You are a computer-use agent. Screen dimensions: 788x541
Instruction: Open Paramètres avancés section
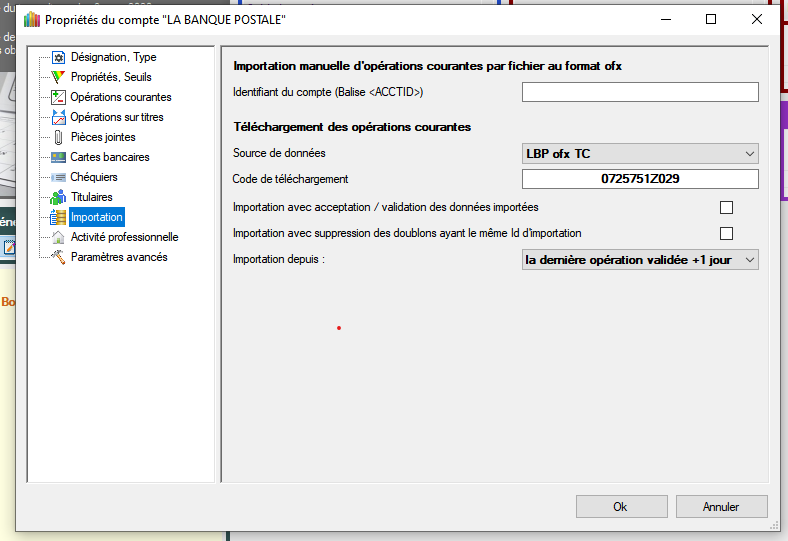point(118,257)
